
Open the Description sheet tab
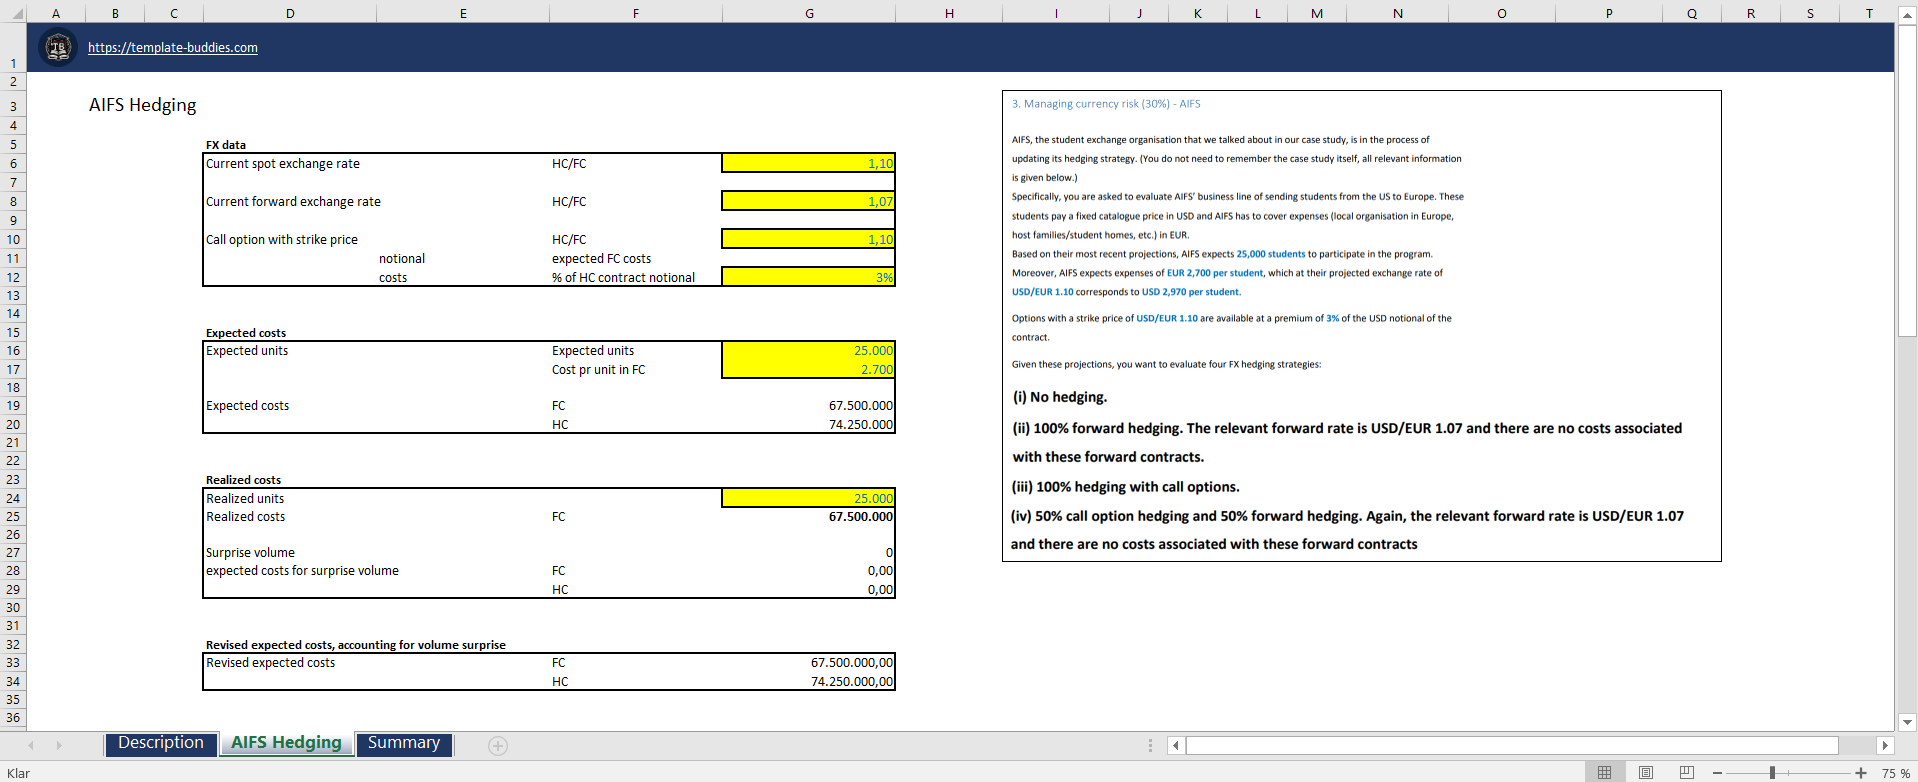coord(161,743)
